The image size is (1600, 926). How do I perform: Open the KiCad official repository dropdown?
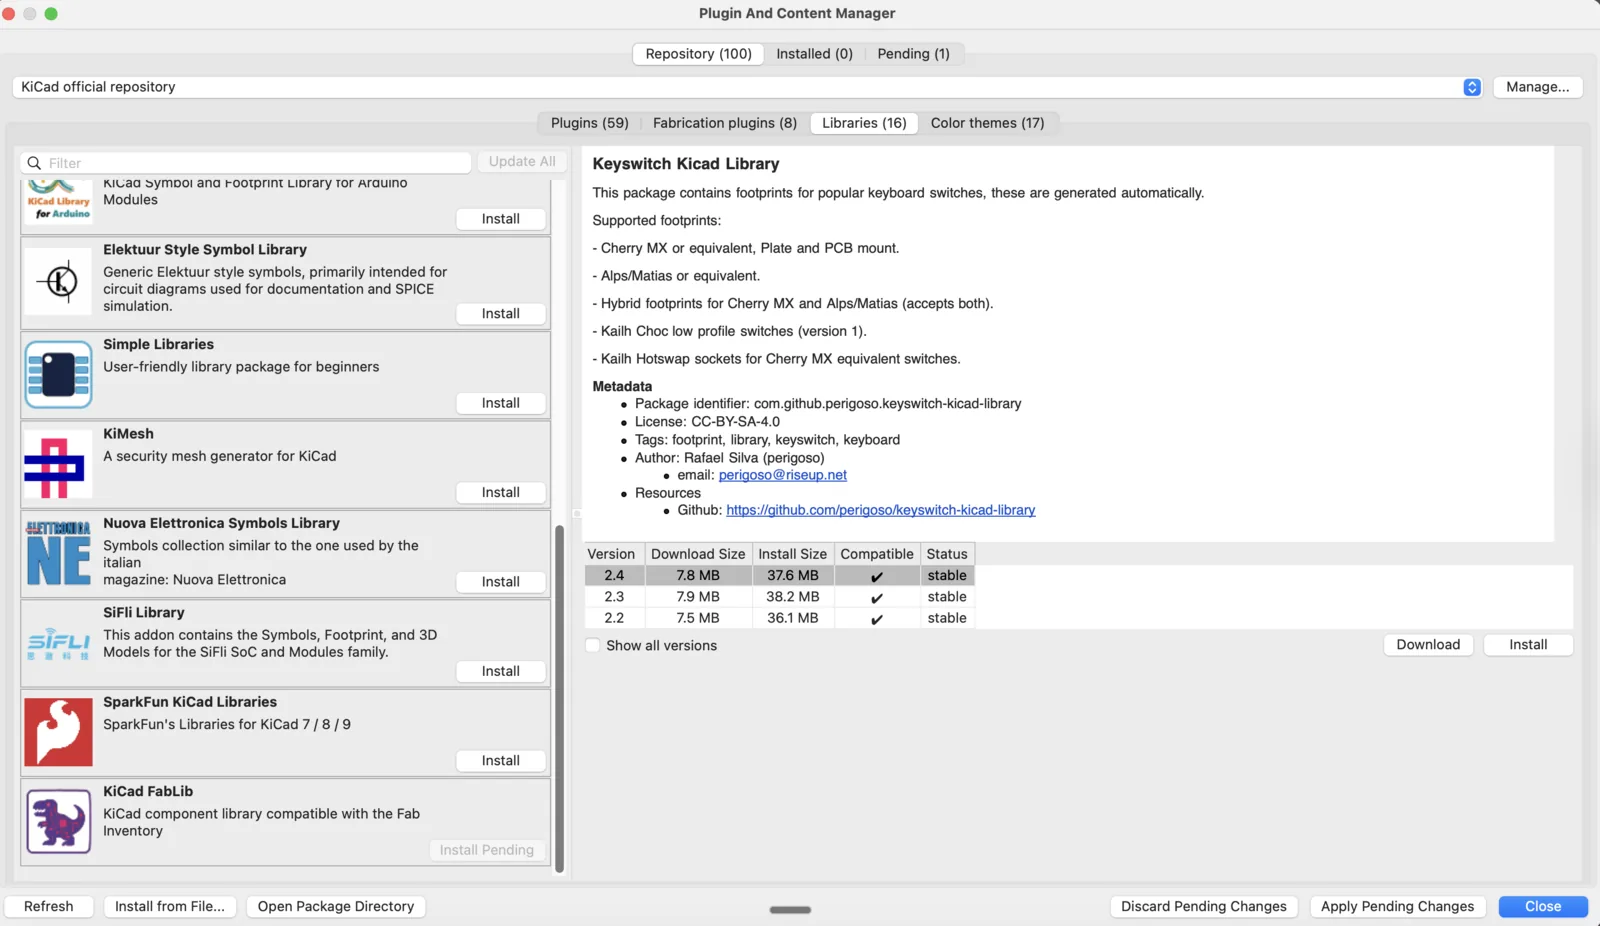pyautogui.click(x=747, y=87)
